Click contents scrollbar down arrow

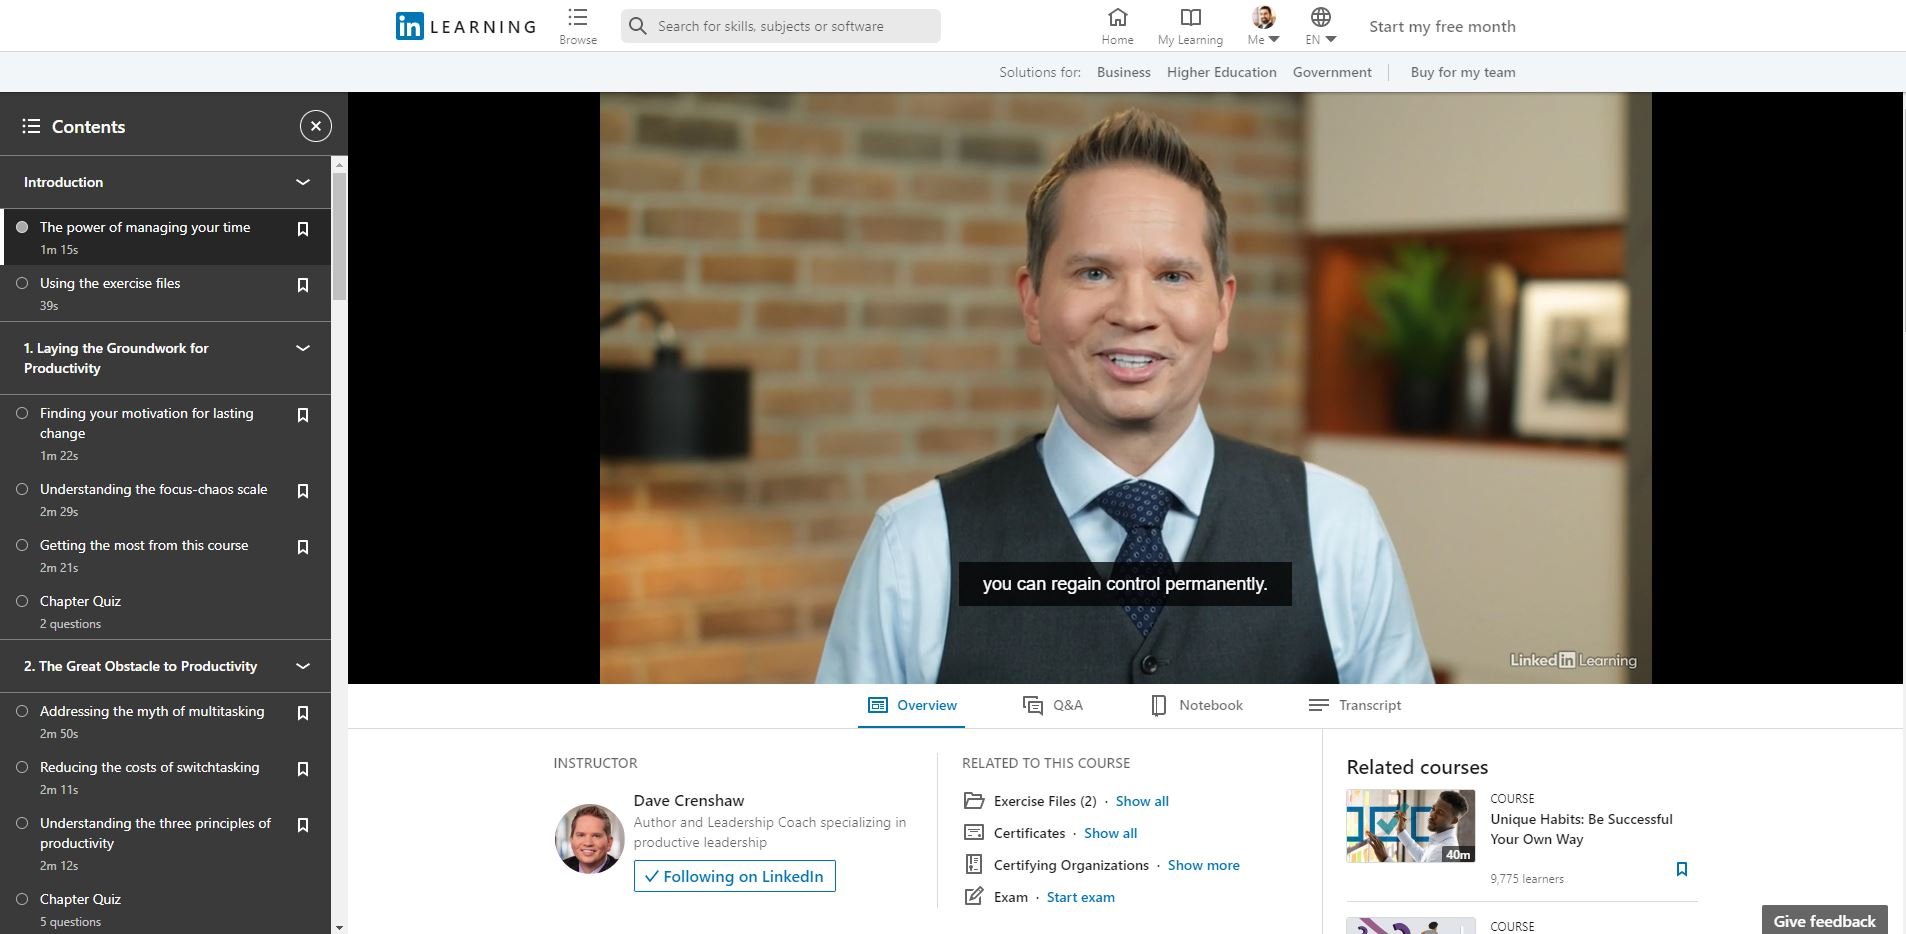tap(339, 927)
